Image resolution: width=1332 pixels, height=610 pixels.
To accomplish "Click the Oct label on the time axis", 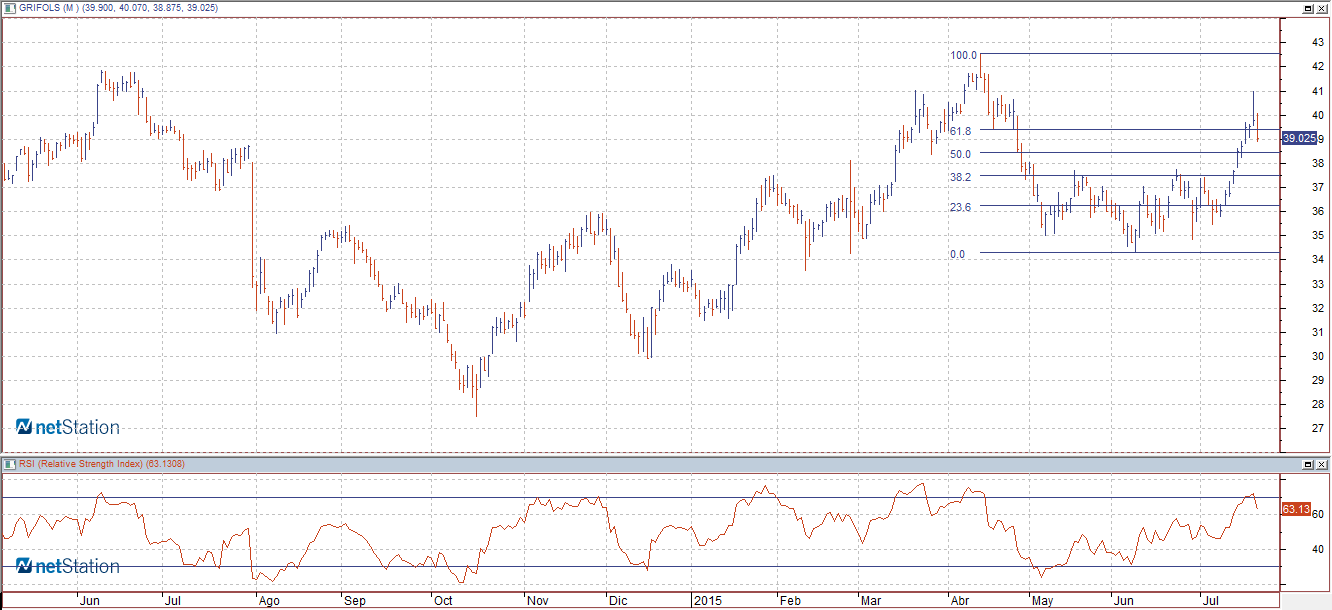I will (x=442, y=602).
